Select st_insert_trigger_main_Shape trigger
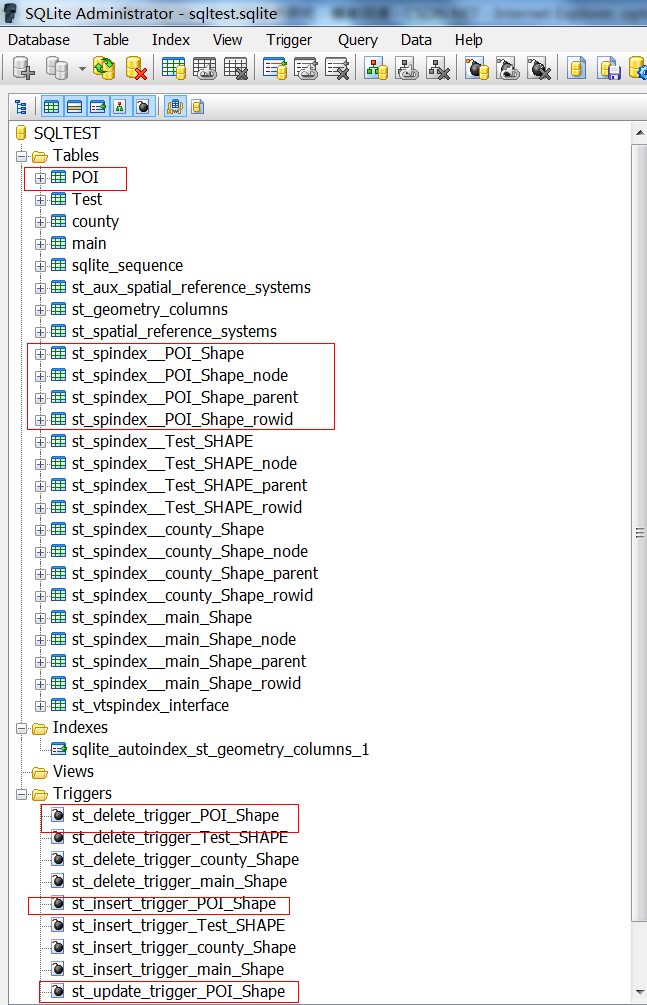The image size is (647, 1005). 178,970
